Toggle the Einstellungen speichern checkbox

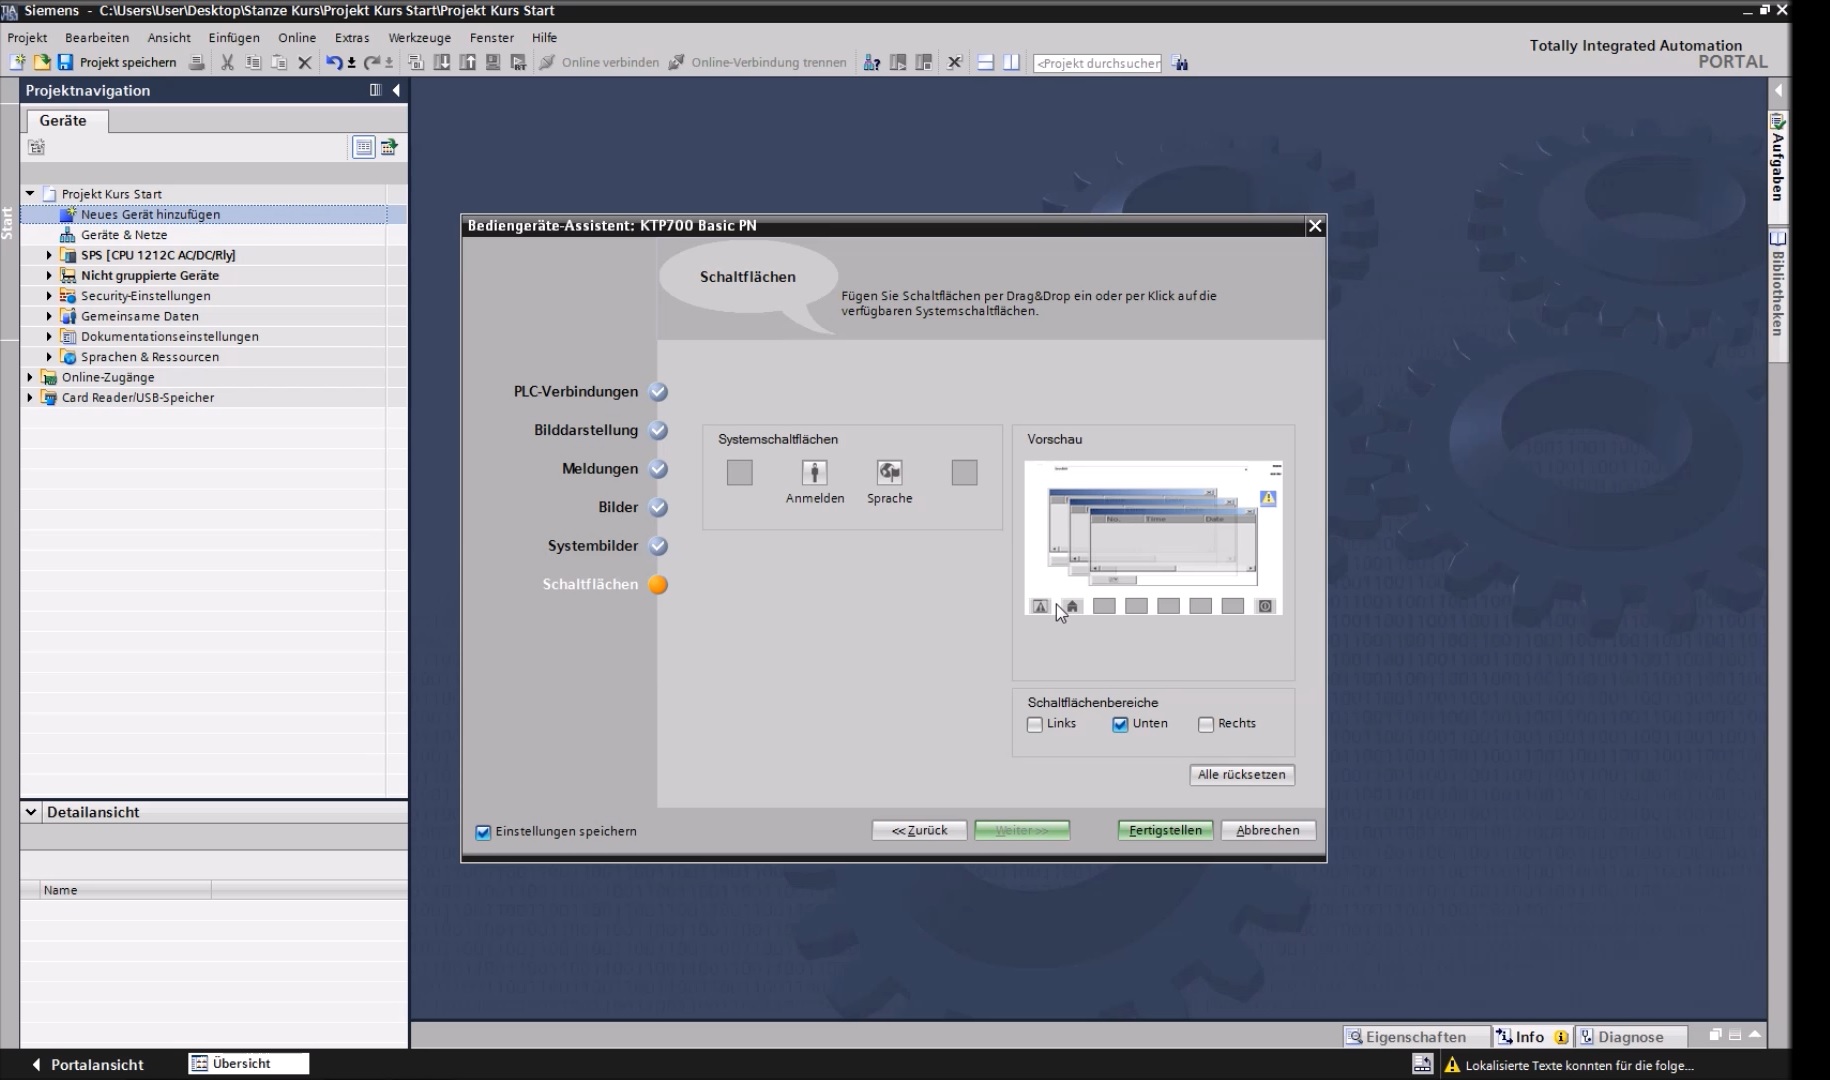tap(483, 832)
